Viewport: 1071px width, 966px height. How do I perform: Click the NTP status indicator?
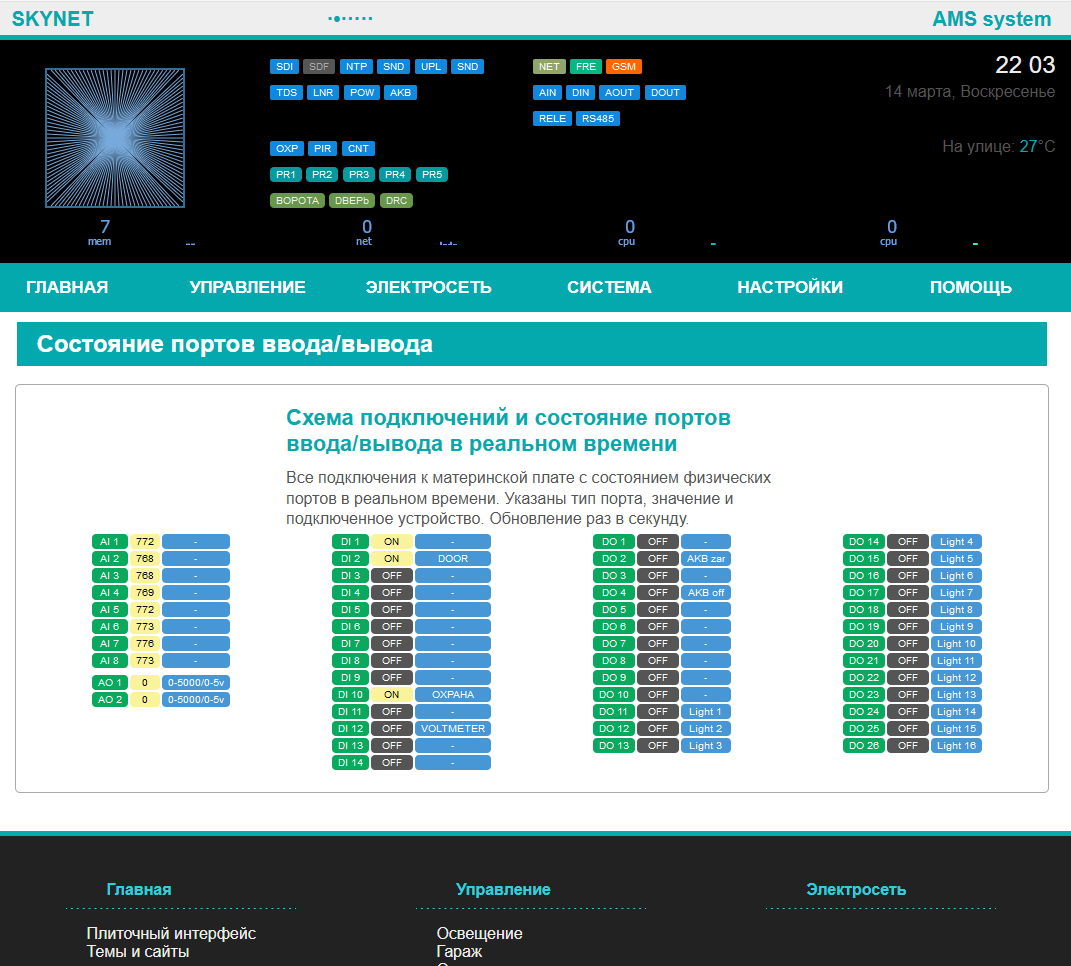(x=356, y=67)
